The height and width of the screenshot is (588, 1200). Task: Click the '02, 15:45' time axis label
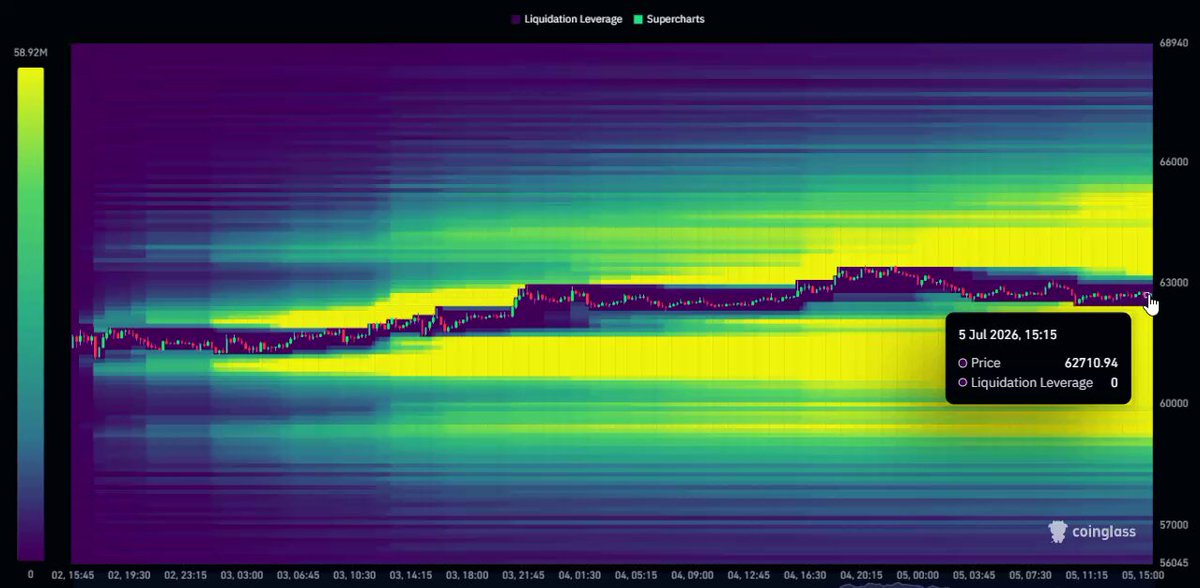point(73,575)
